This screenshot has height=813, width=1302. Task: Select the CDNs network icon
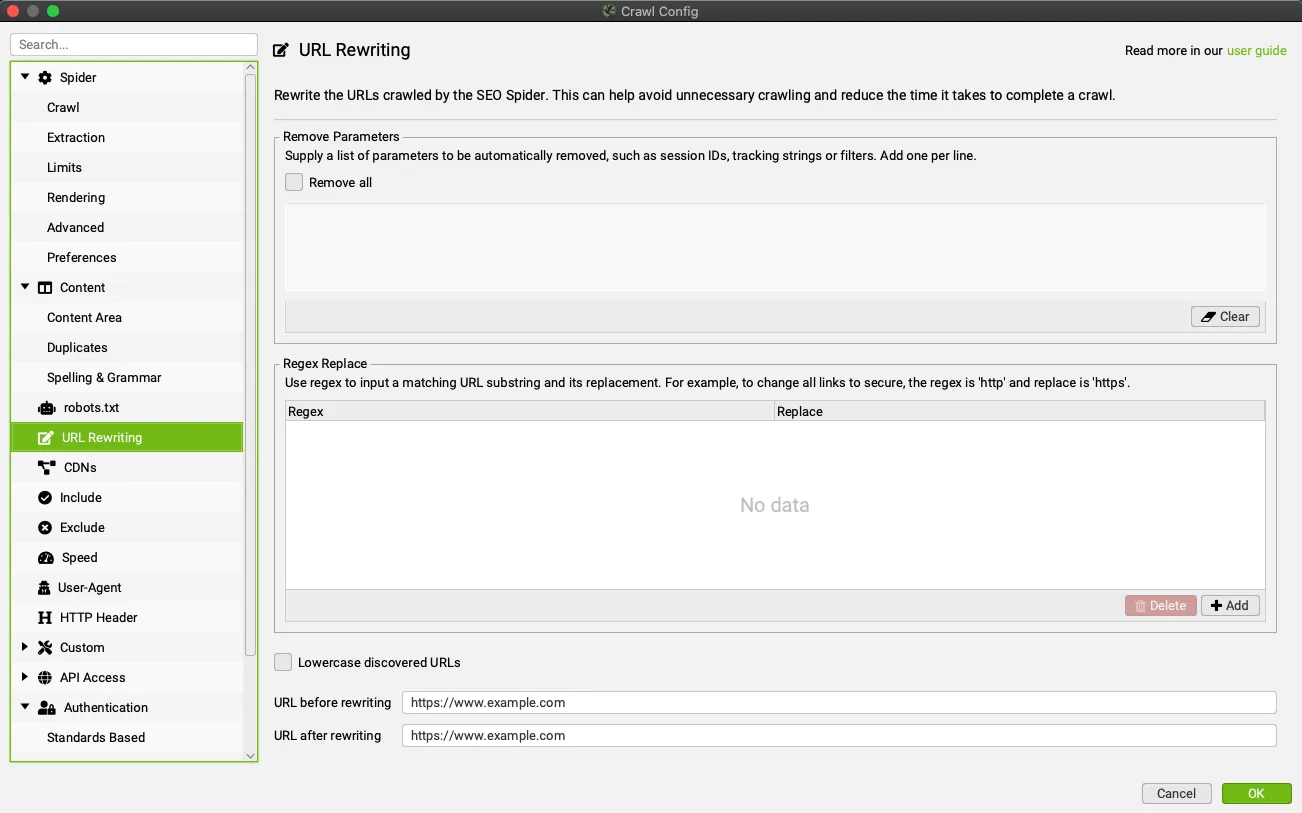[46, 468]
